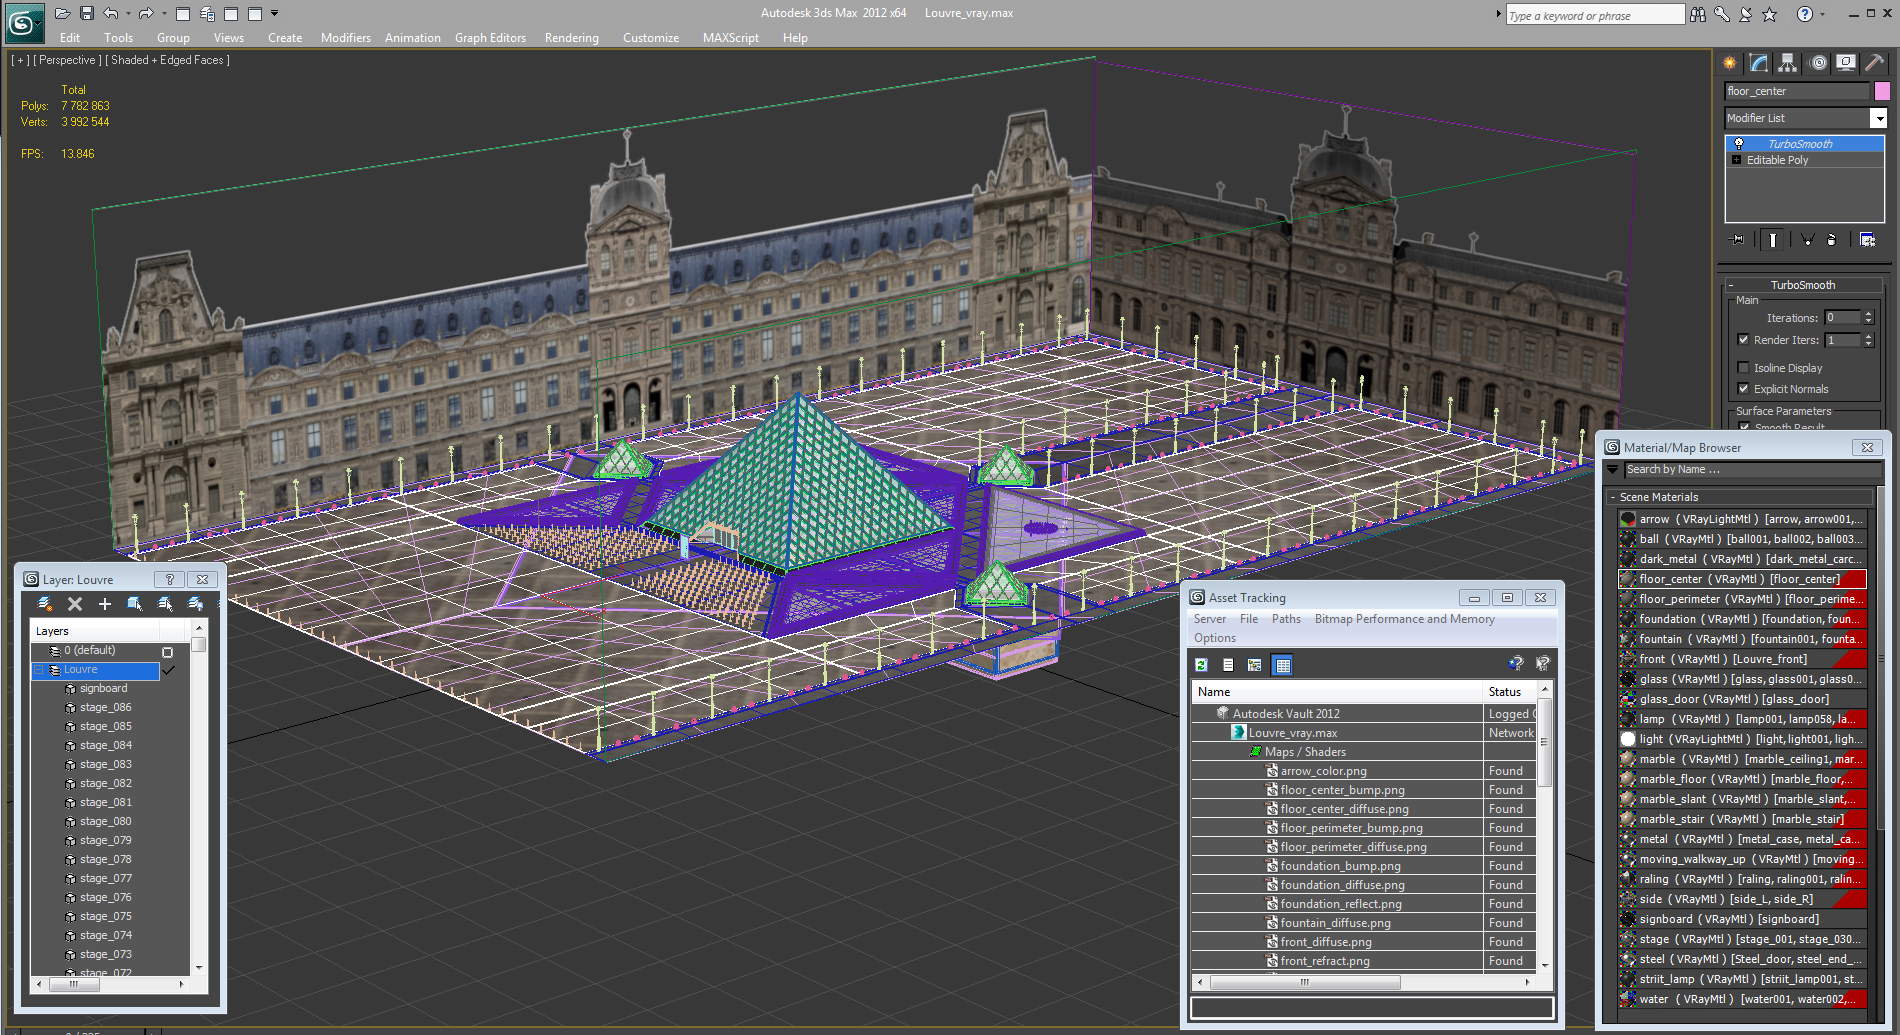Open the Rendering menu

(x=572, y=38)
